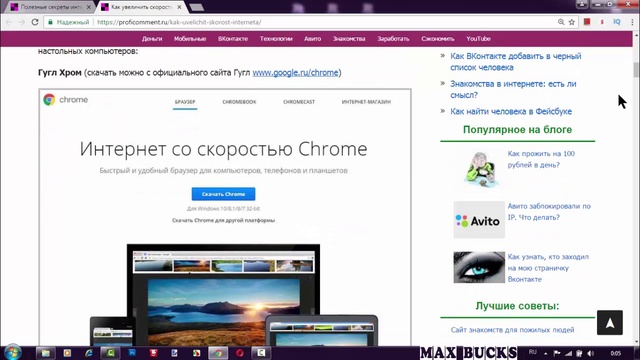
Task: Open the Opera browser taskbar icon
Action: [x=240, y=353]
